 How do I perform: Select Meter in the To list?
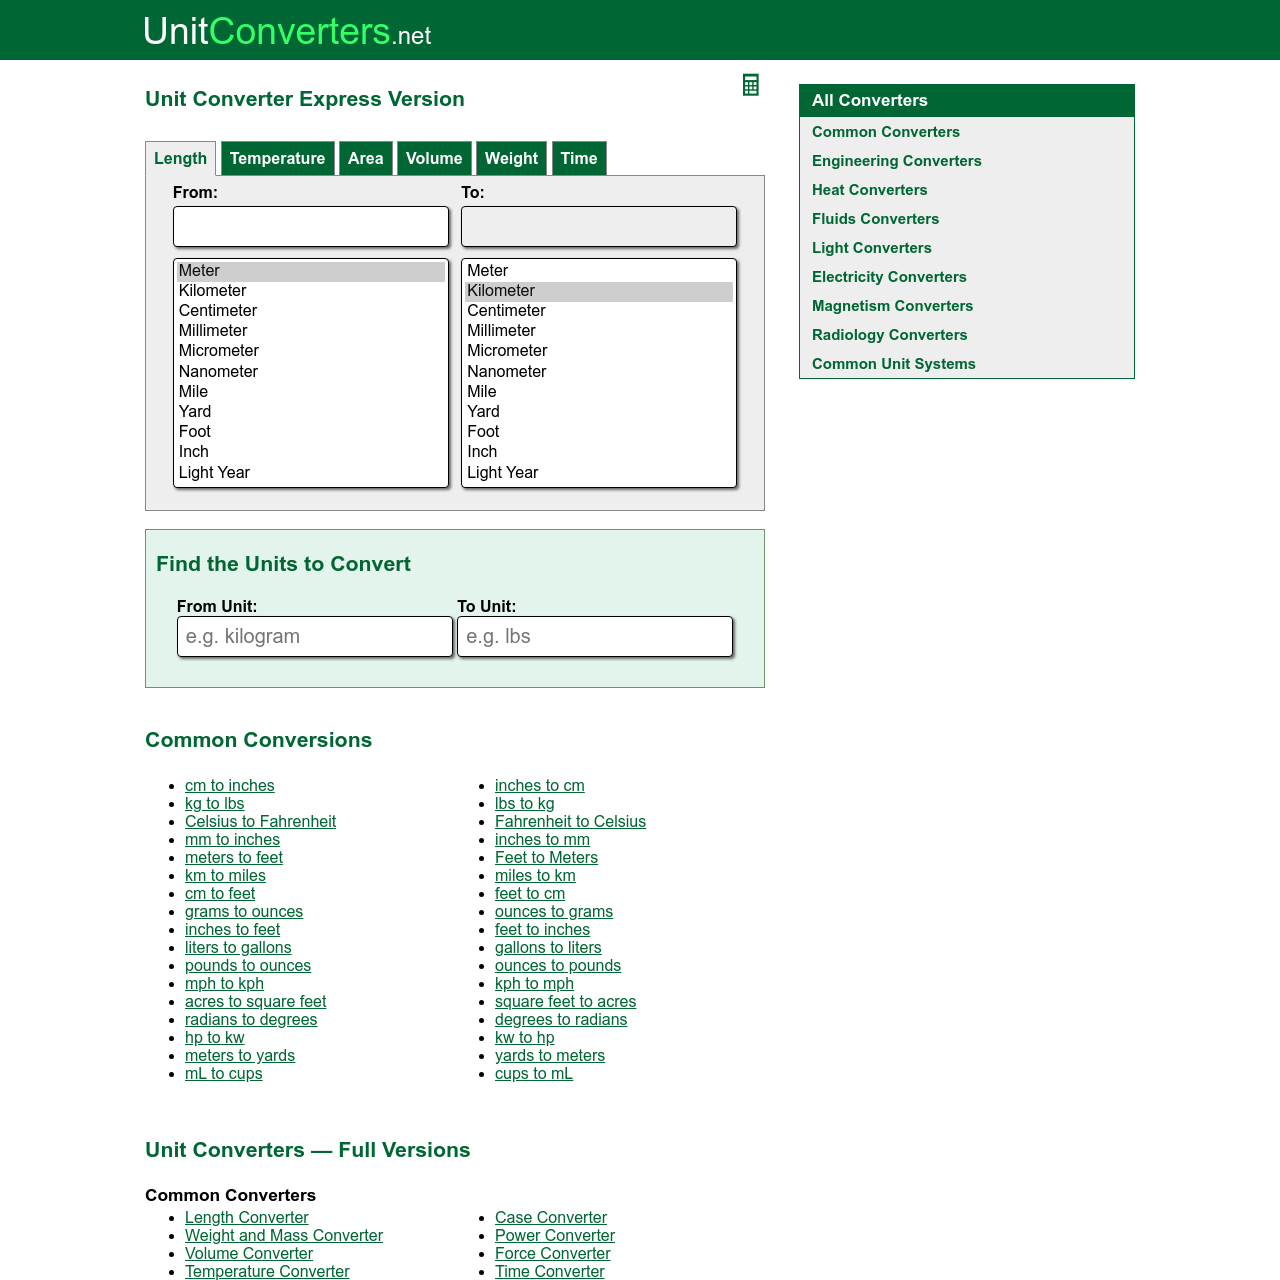click(x=599, y=271)
